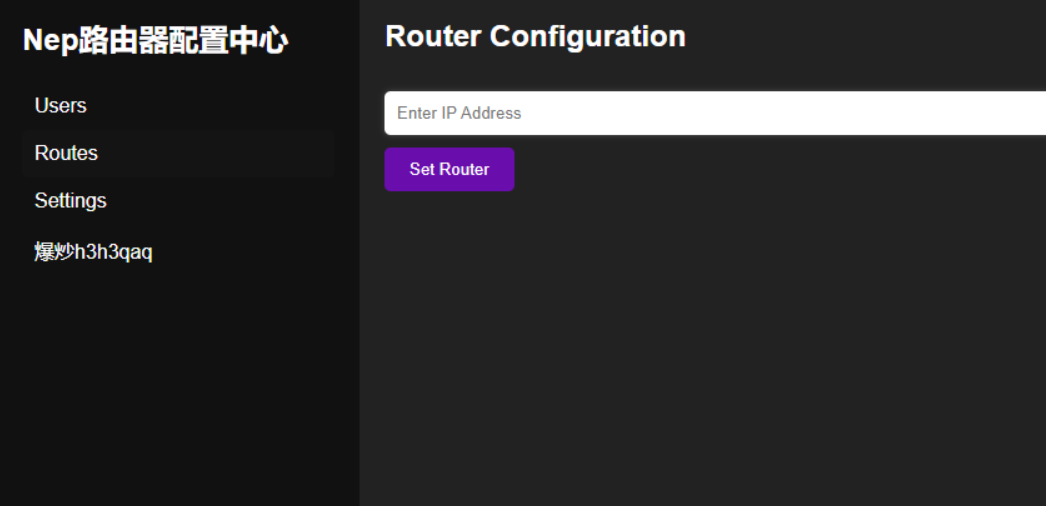The image size is (1046, 506).
Task: Go to the Settings page
Action: point(70,201)
